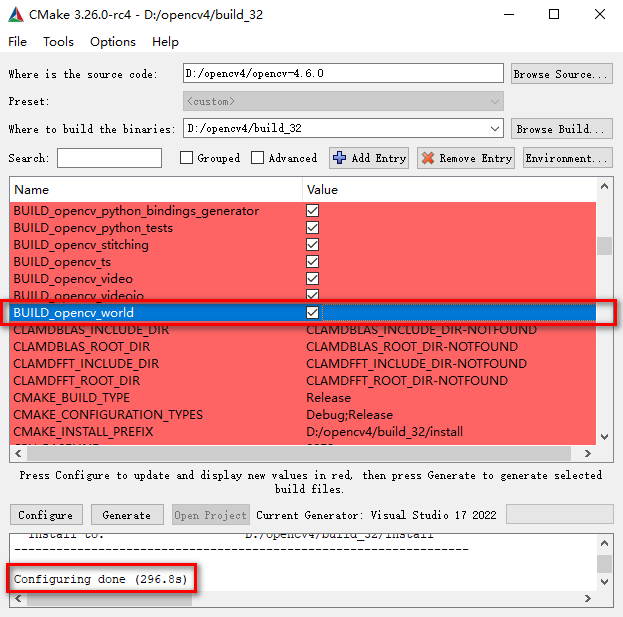Click the red X Remove Entry icon
The height and width of the screenshot is (617, 623).
[x=428, y=158]
